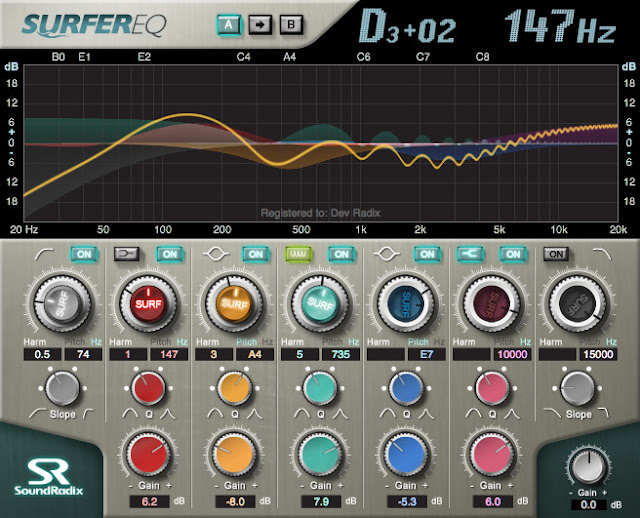Switch orange band to Pitch mode

coord(247,342)
